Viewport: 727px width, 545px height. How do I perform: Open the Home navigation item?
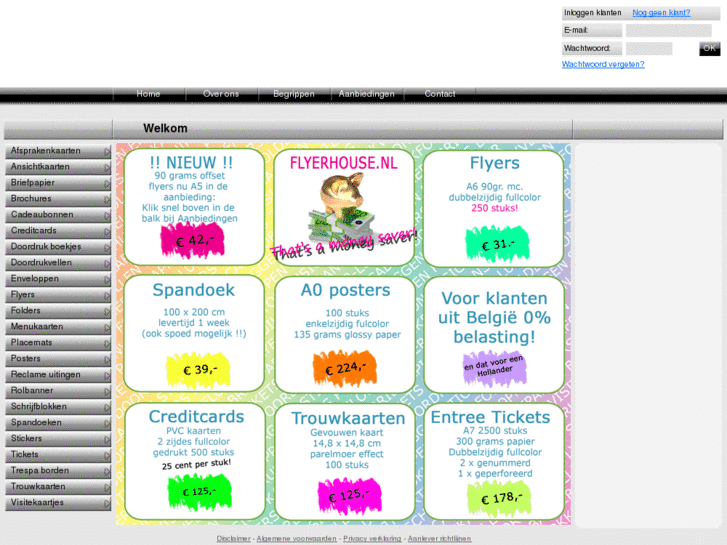click(148, 94)
